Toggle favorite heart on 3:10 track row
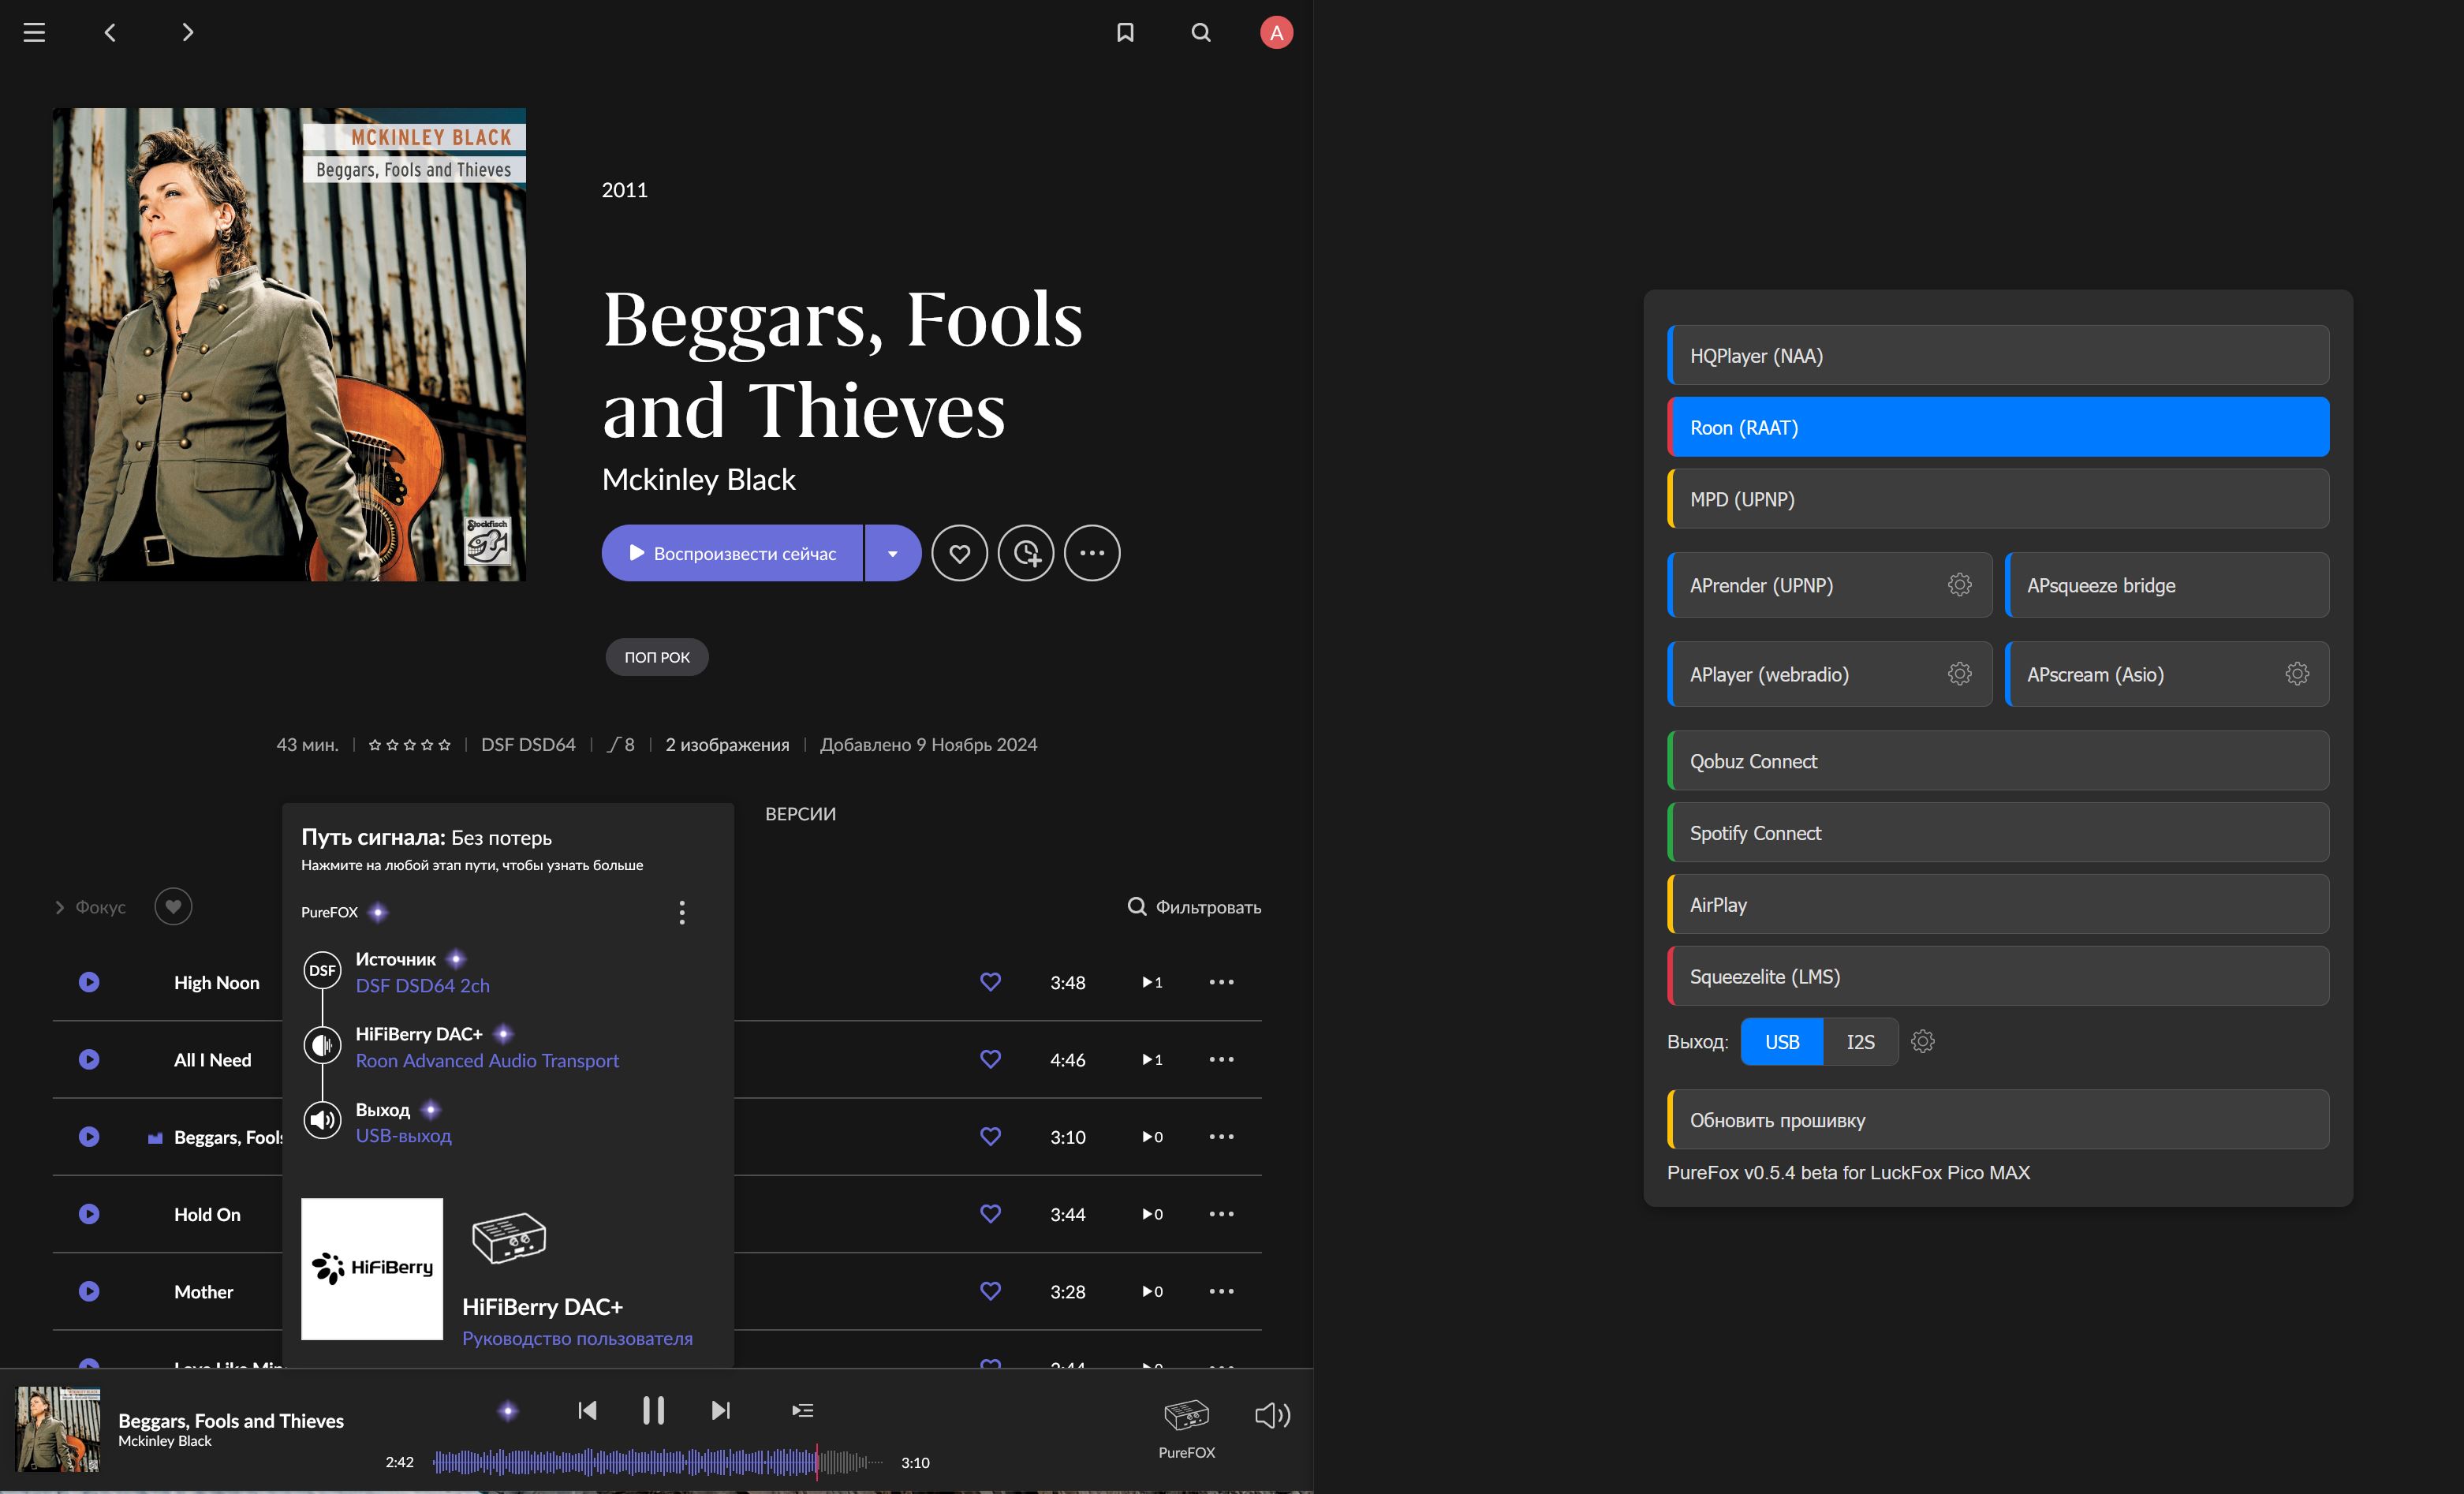 (x=990, y=1137)
